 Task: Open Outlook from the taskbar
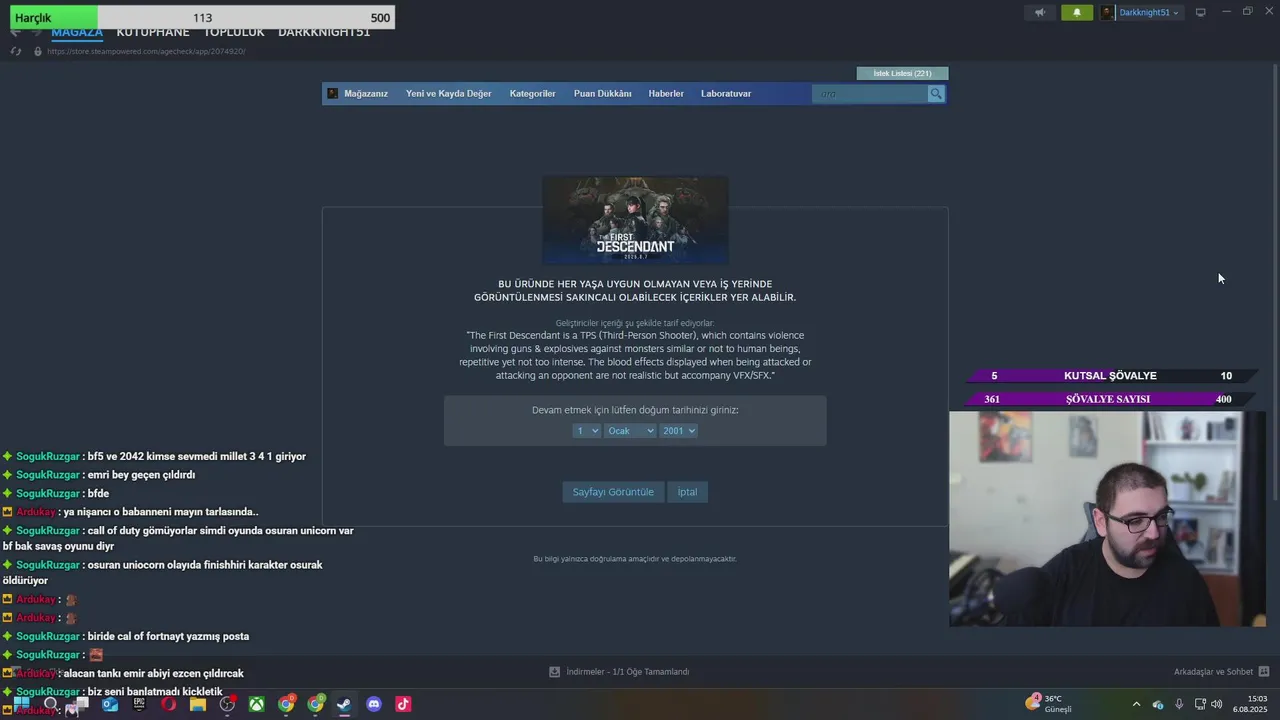(x=110, y=704)
